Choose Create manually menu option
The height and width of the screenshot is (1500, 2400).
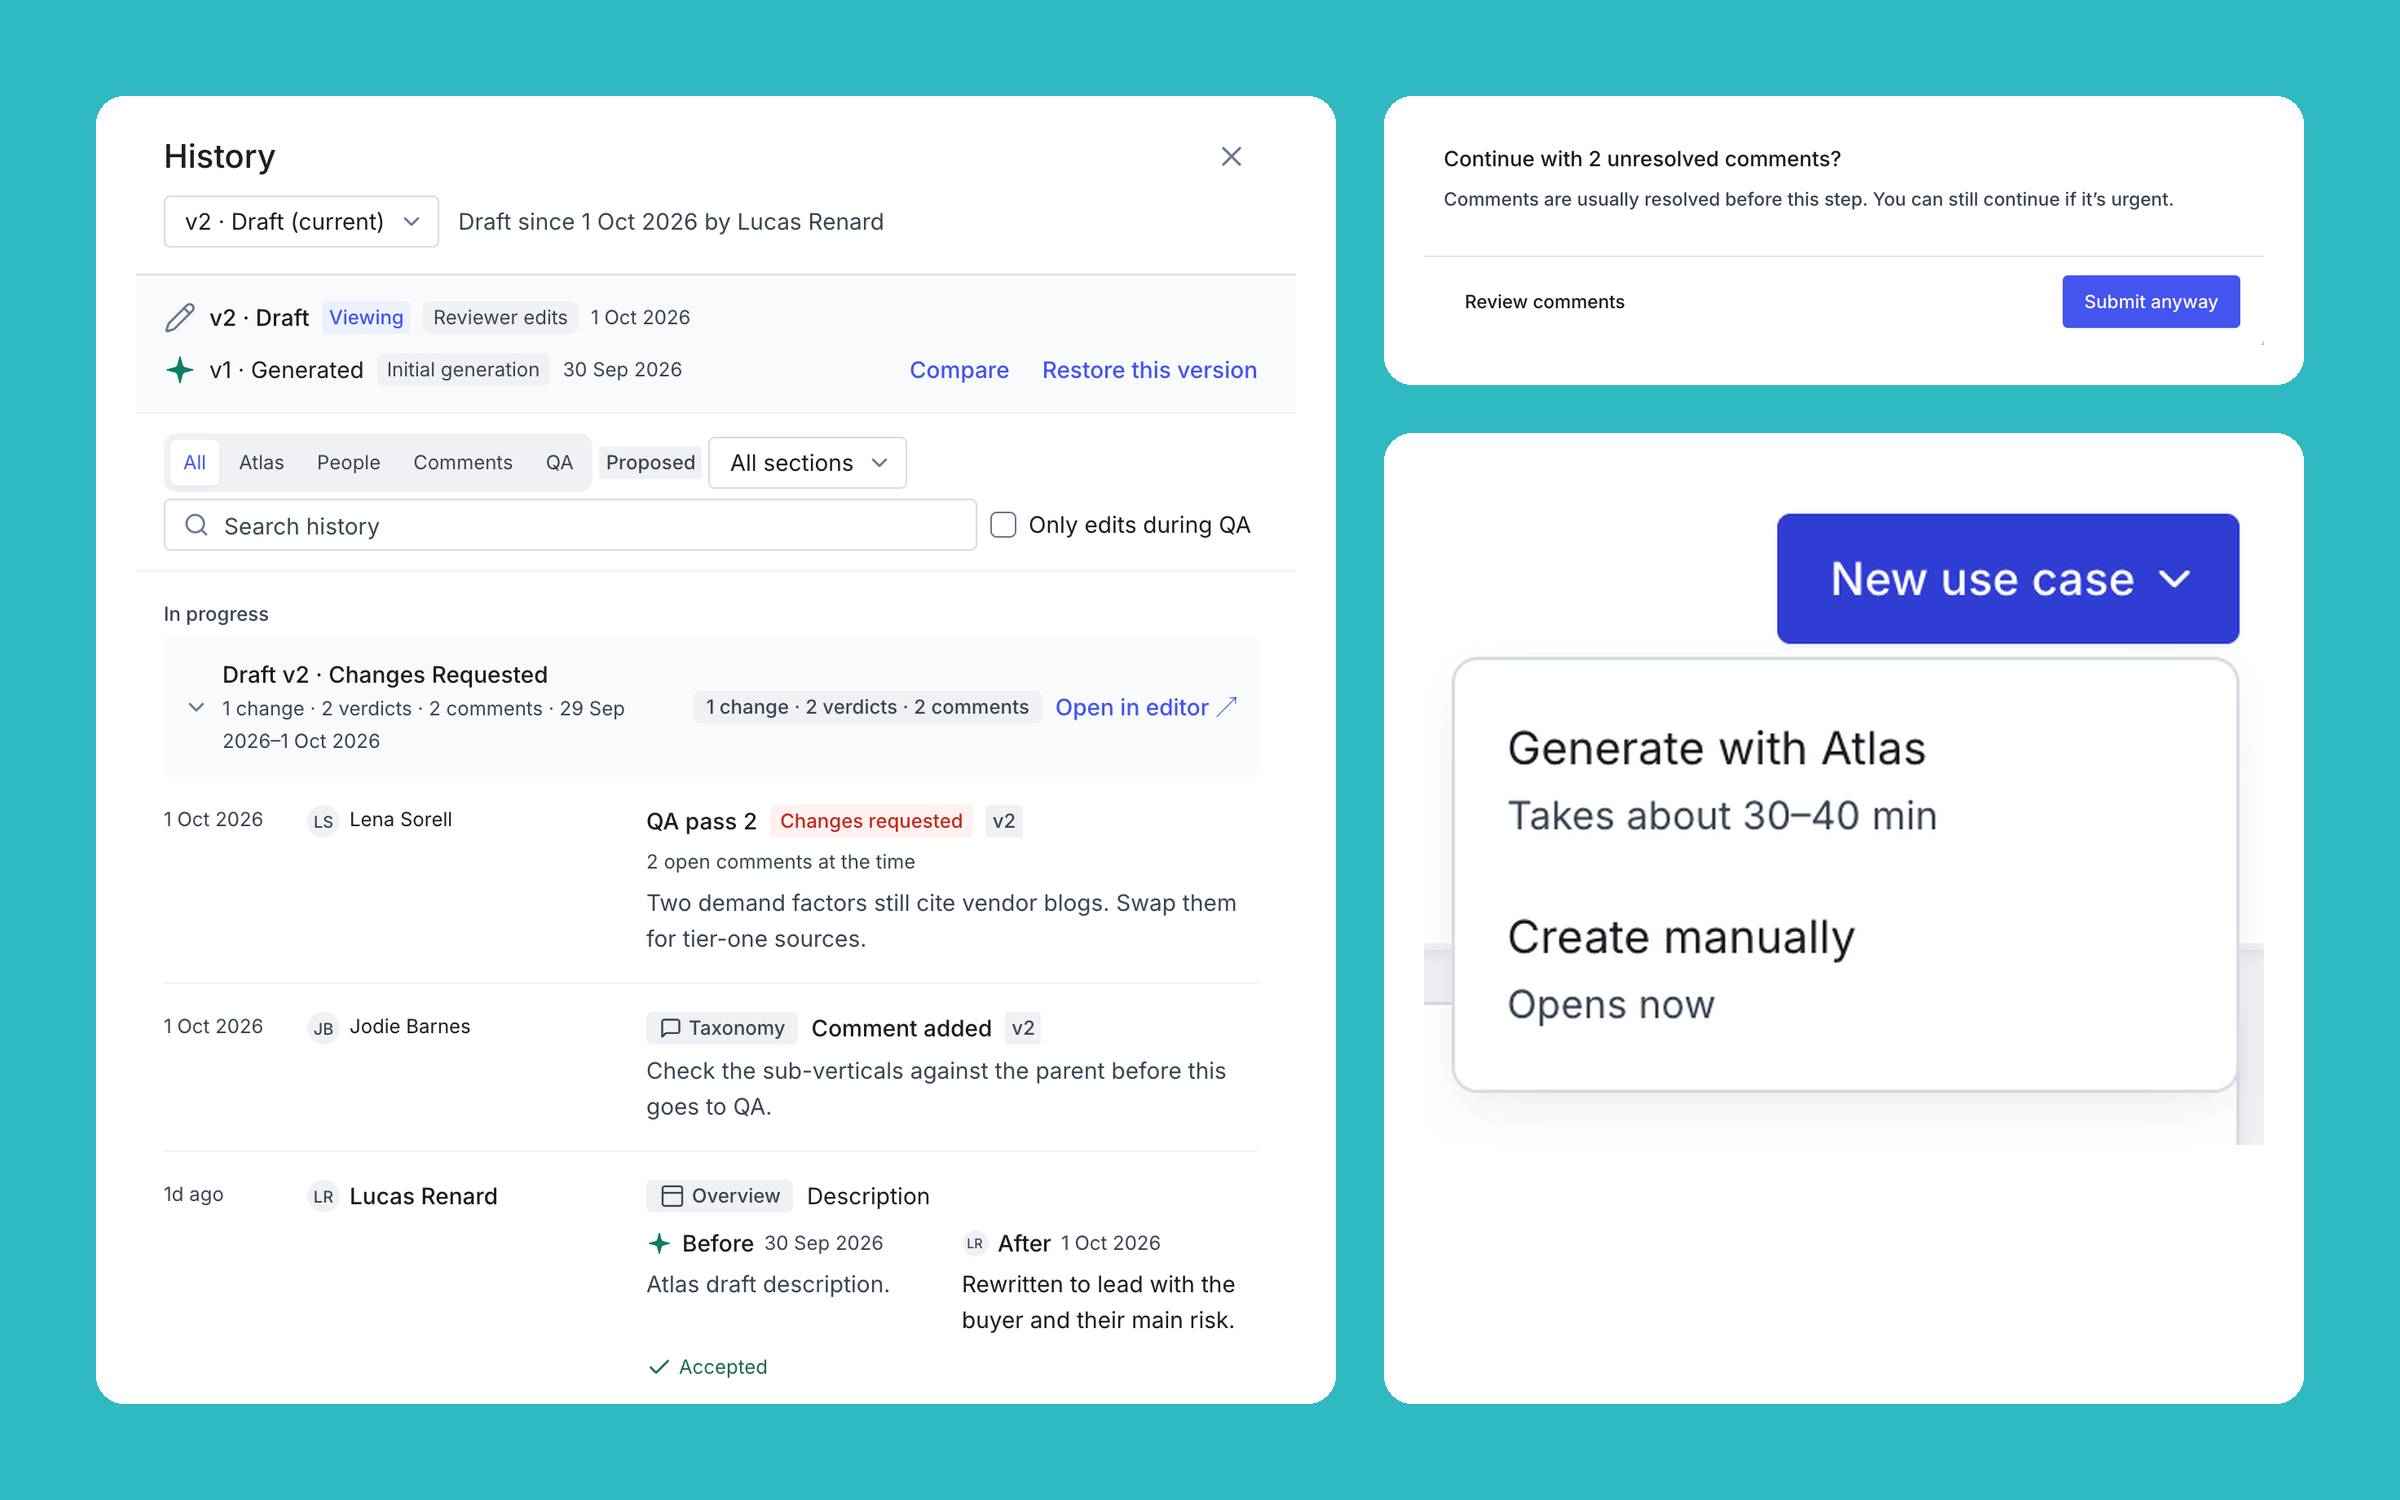1844,969
